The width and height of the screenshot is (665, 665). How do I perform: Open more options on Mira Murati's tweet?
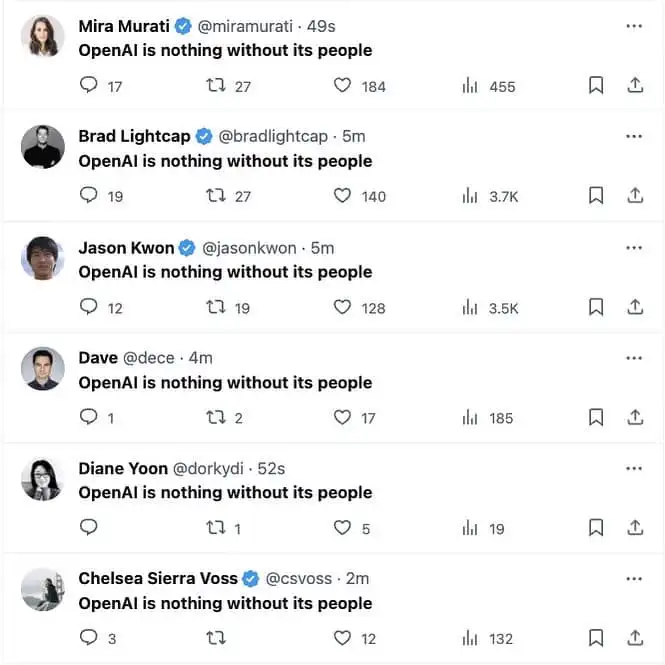pyautogui.click(x=634, y=26)
